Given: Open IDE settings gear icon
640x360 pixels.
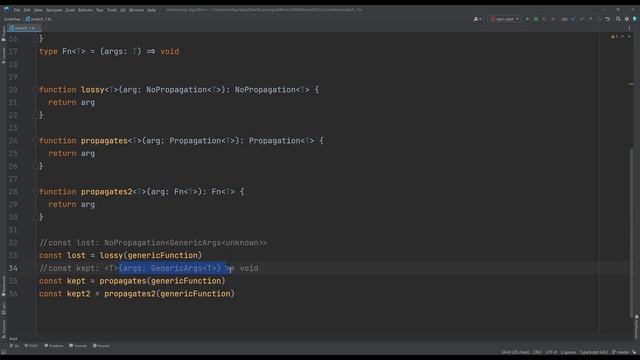Looking at the screenshot, I should tap(627, 19).
